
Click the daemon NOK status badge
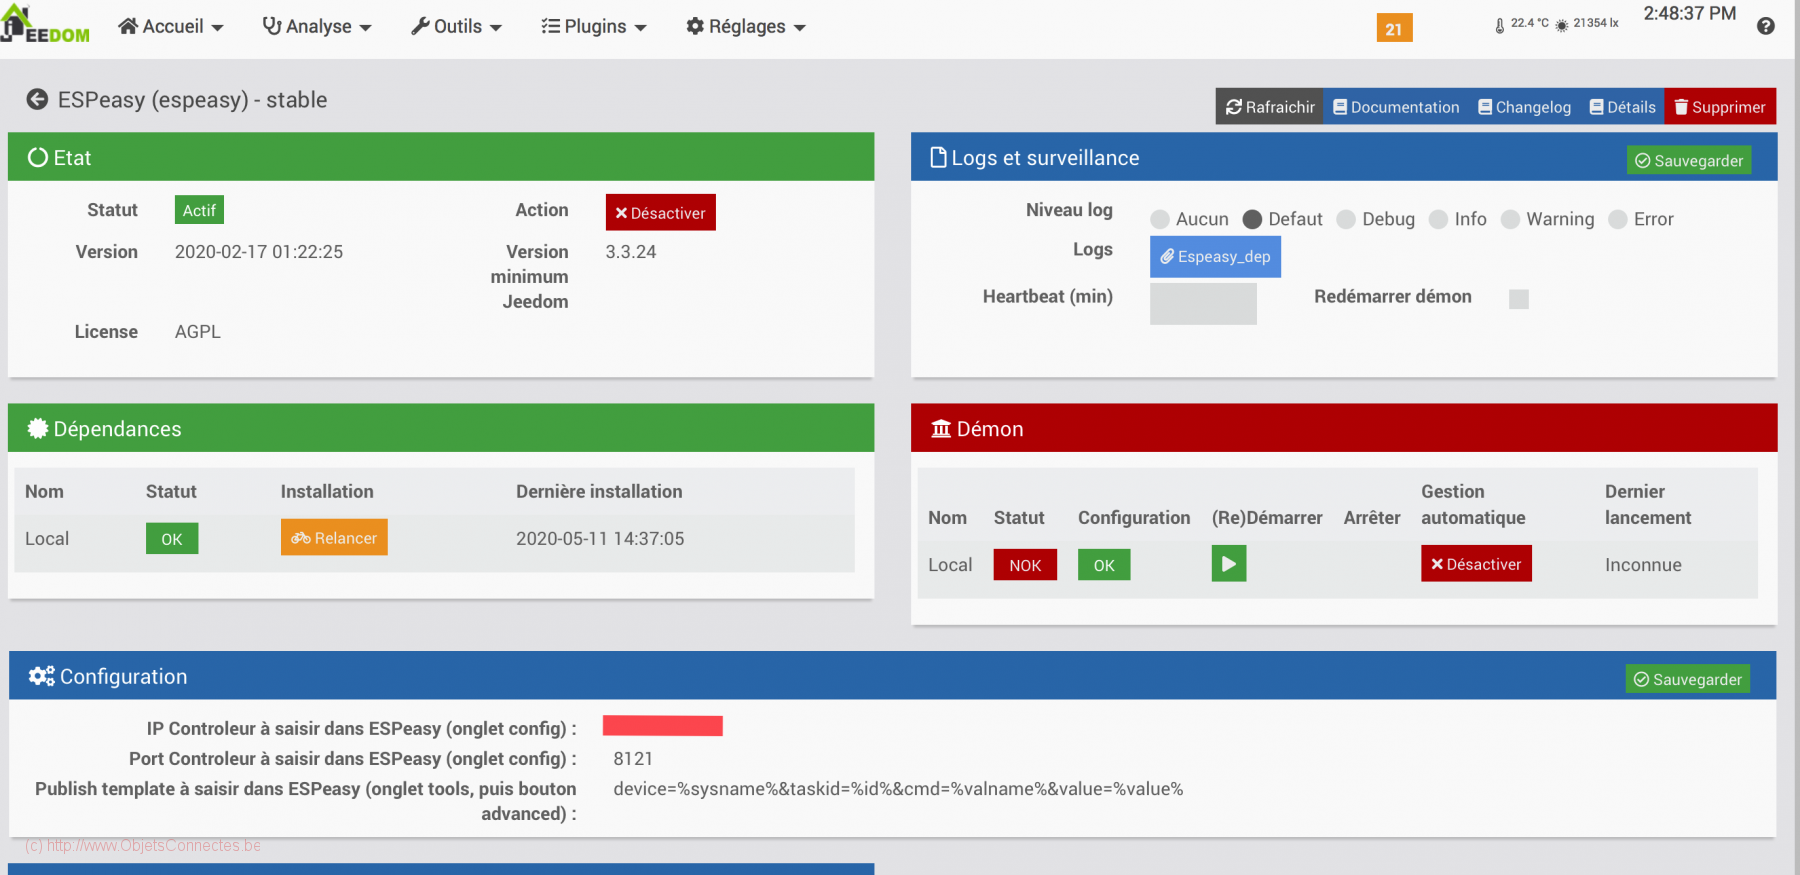1025,564
